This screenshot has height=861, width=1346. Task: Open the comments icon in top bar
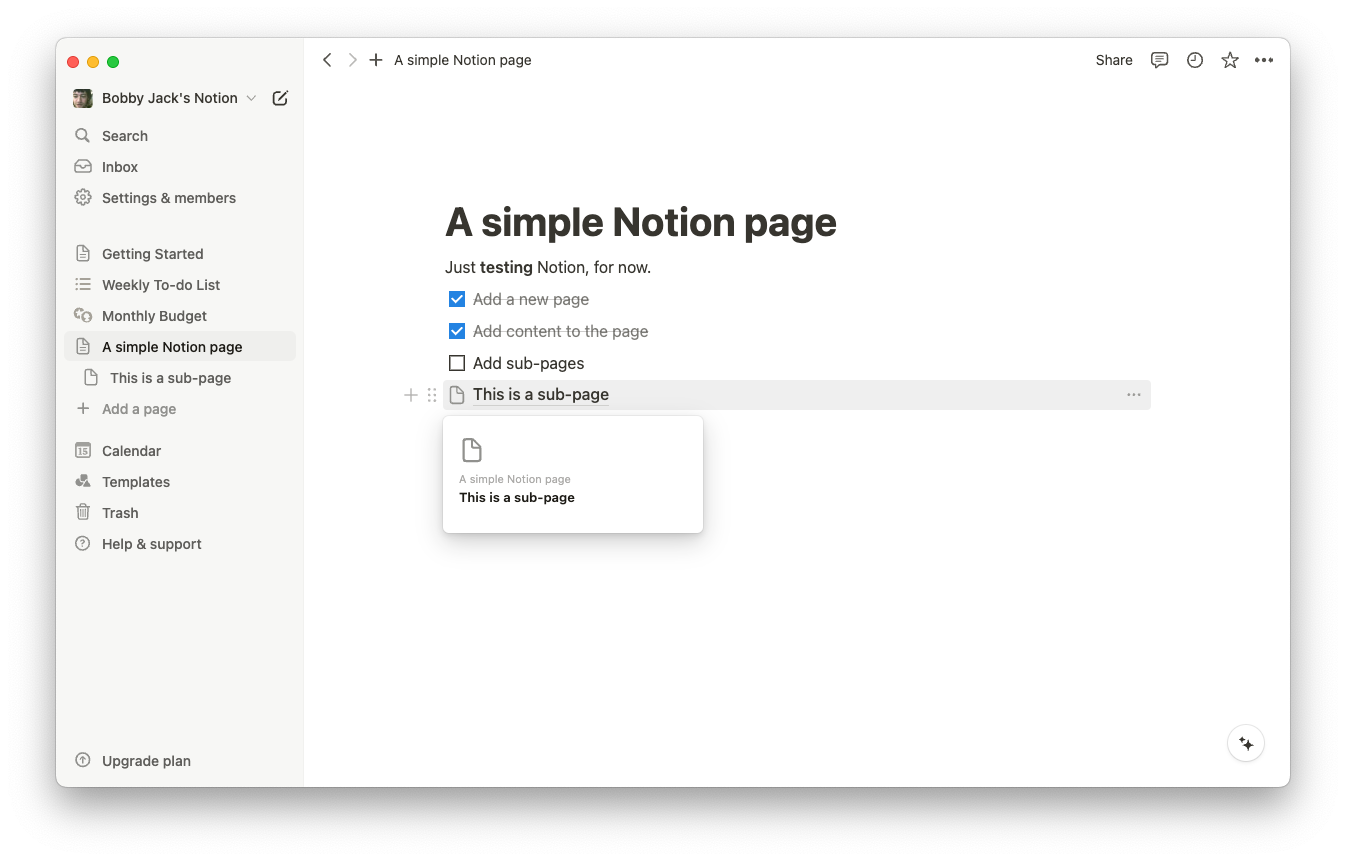tap(1160, 60)
